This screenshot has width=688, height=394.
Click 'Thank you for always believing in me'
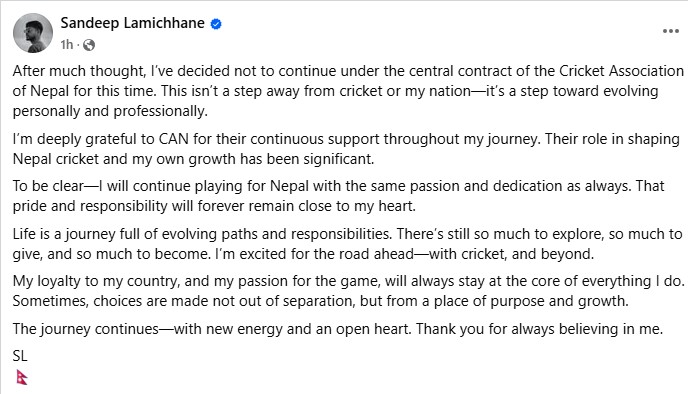tap(539, 329)
